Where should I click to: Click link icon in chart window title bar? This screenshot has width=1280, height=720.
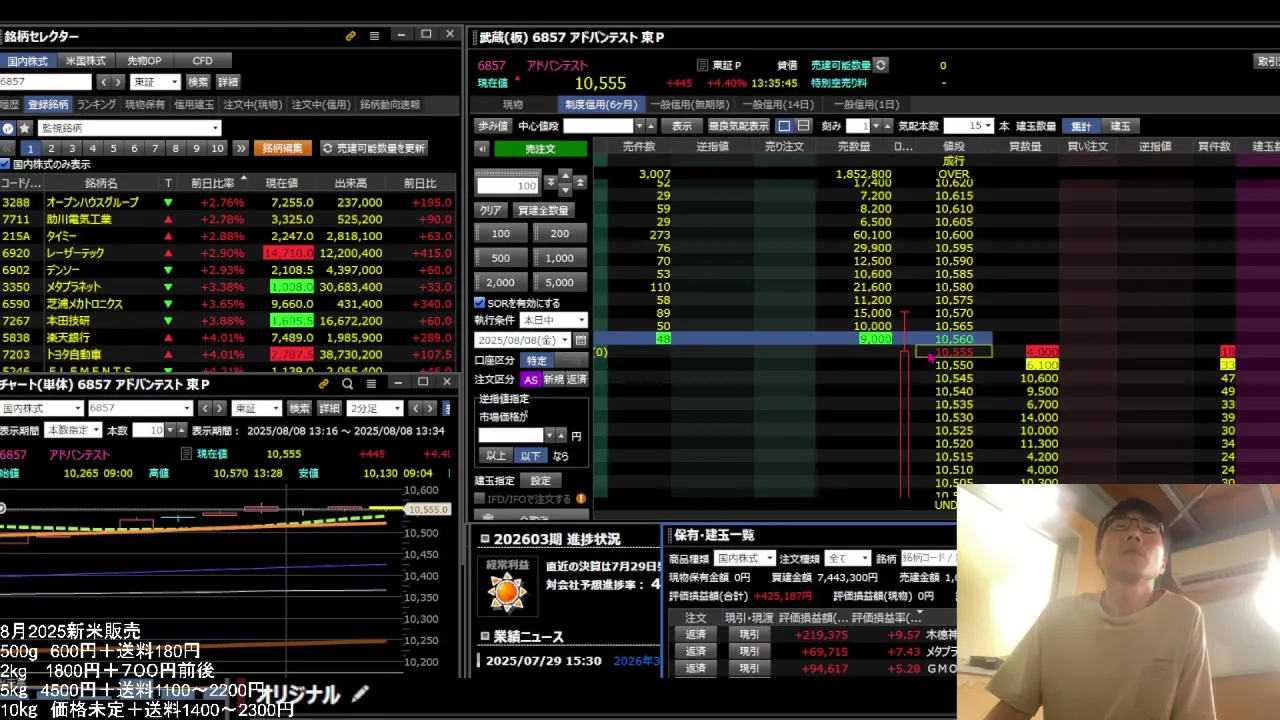[324, 383]
